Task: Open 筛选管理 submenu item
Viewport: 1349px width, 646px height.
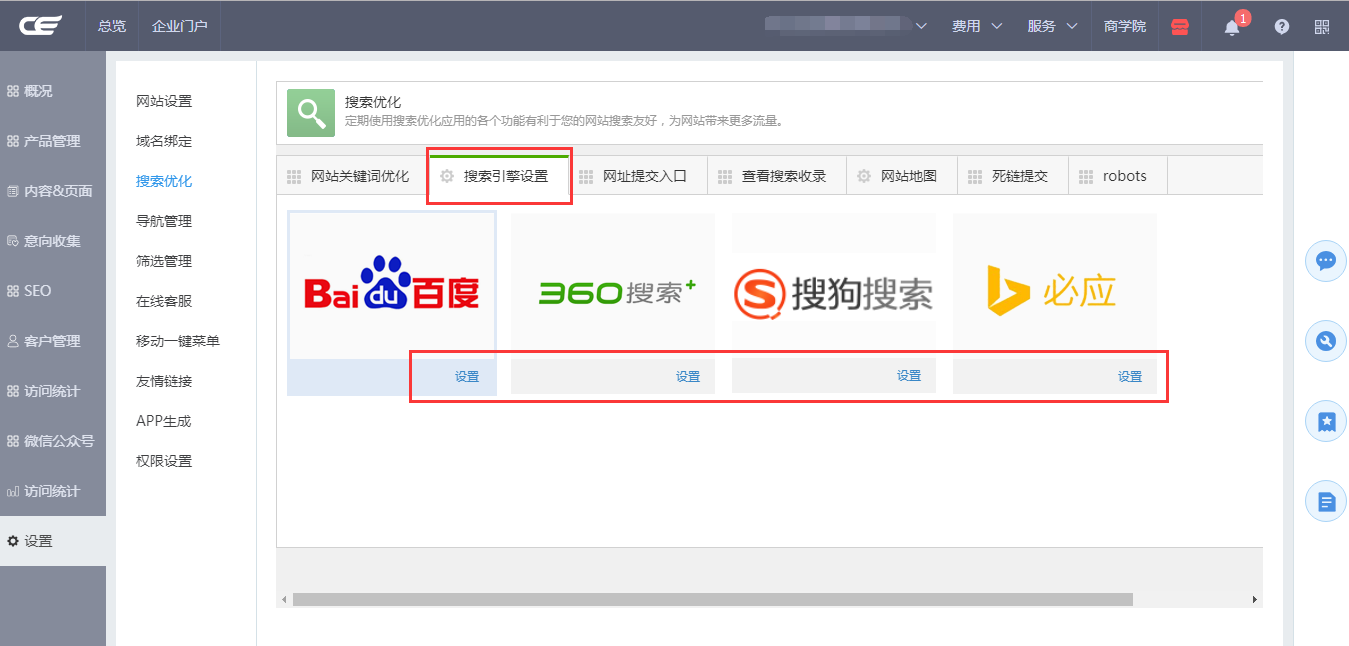Action: [164, 261]
